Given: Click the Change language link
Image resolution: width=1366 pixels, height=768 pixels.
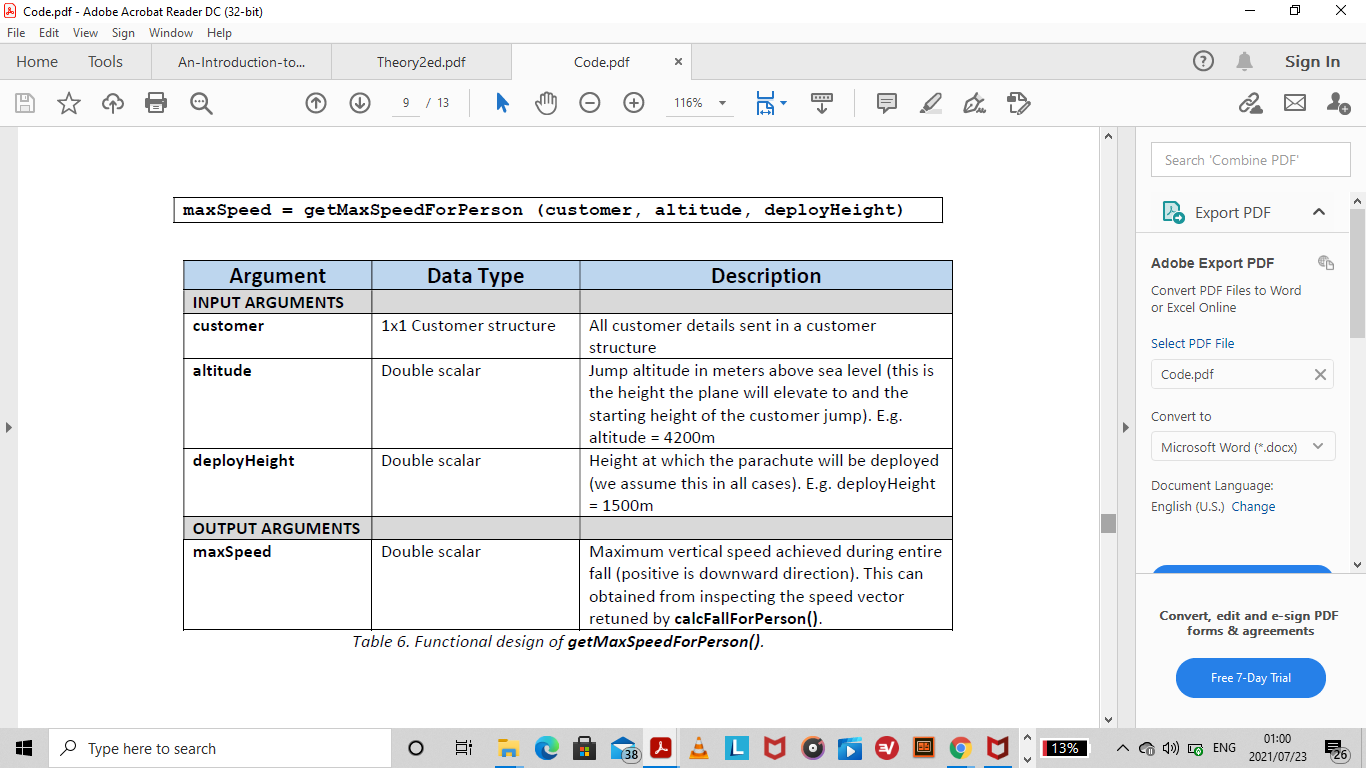Looking at the screenshot, I should coord(1253,507).
